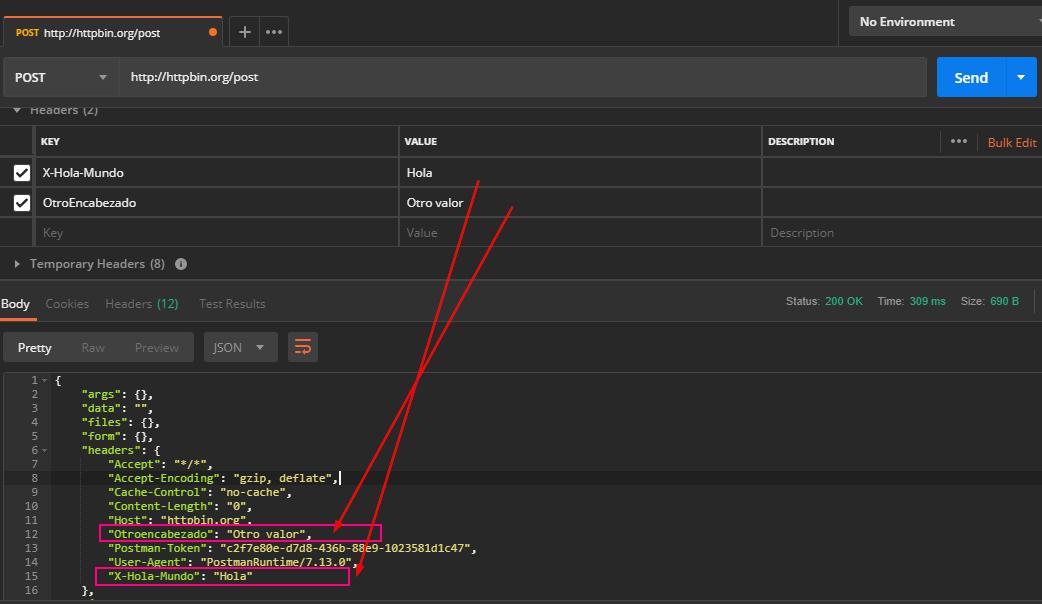Click the 200 OK status text
Image resolution: width=1042 pixels, height=604 pixels.
coord(843,301)
